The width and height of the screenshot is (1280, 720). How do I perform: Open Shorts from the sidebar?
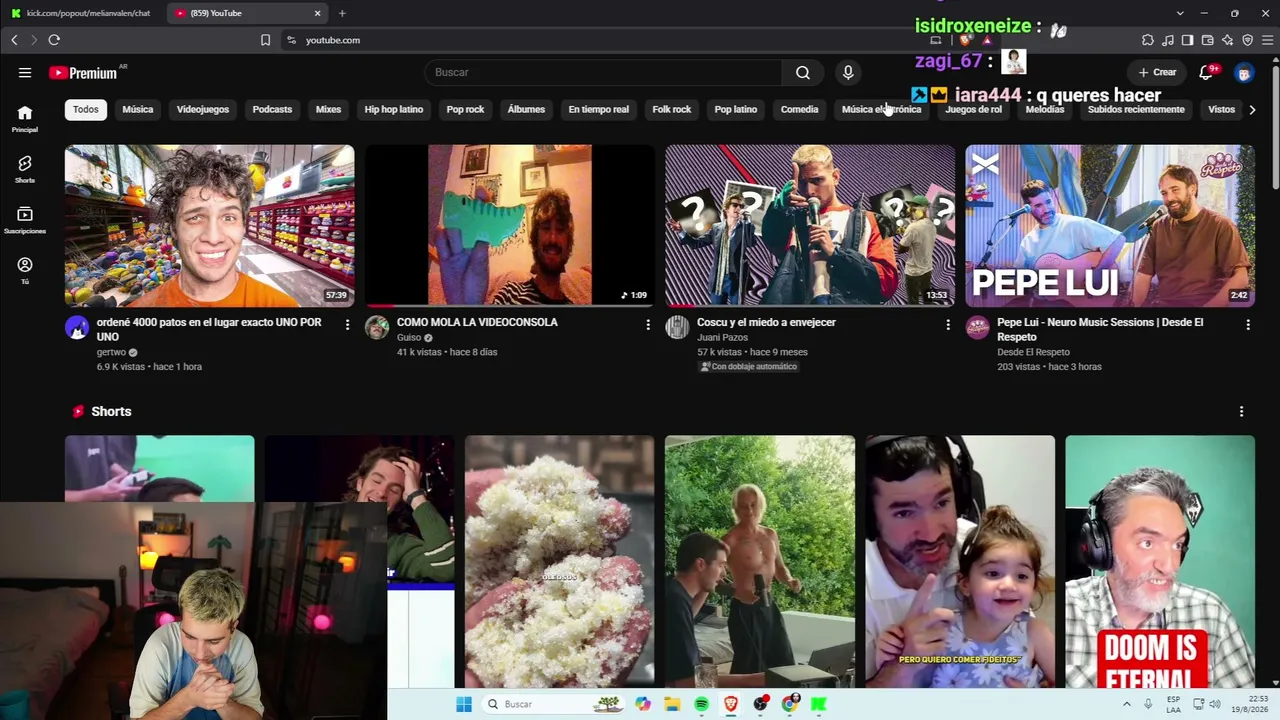pyautogui.click(x=25, y=169)
